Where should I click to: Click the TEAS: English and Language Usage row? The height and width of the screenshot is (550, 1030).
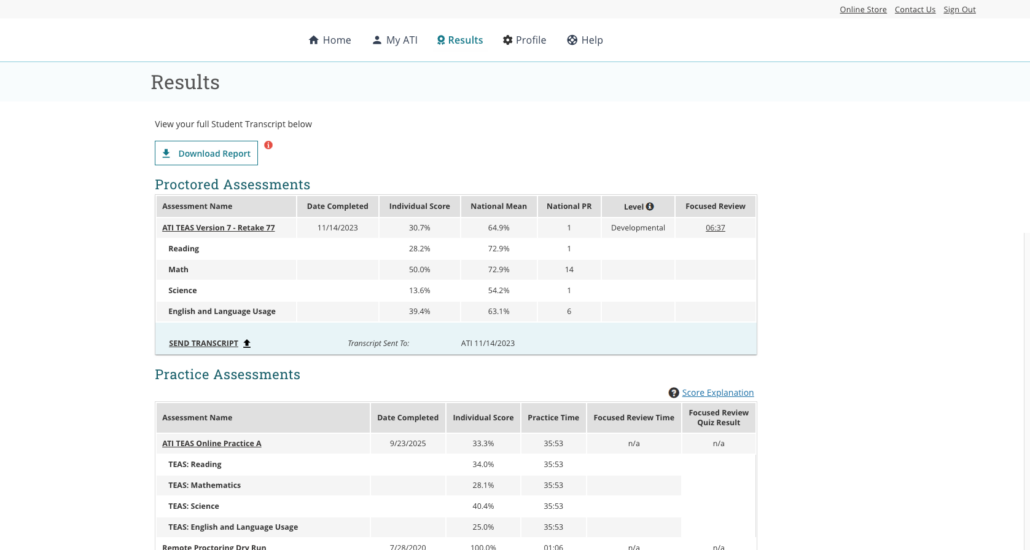click(x=418, y=527)
